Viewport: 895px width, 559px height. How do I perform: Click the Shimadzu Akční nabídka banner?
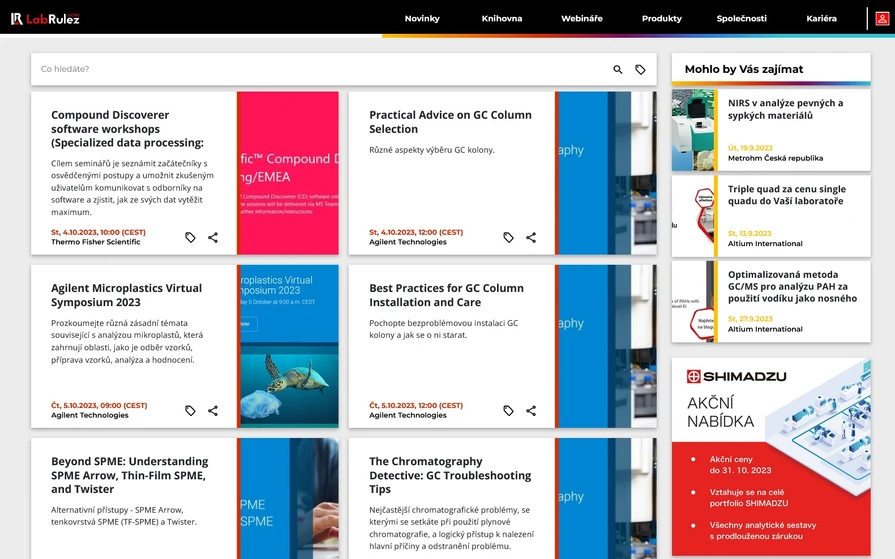pos(771,457)
